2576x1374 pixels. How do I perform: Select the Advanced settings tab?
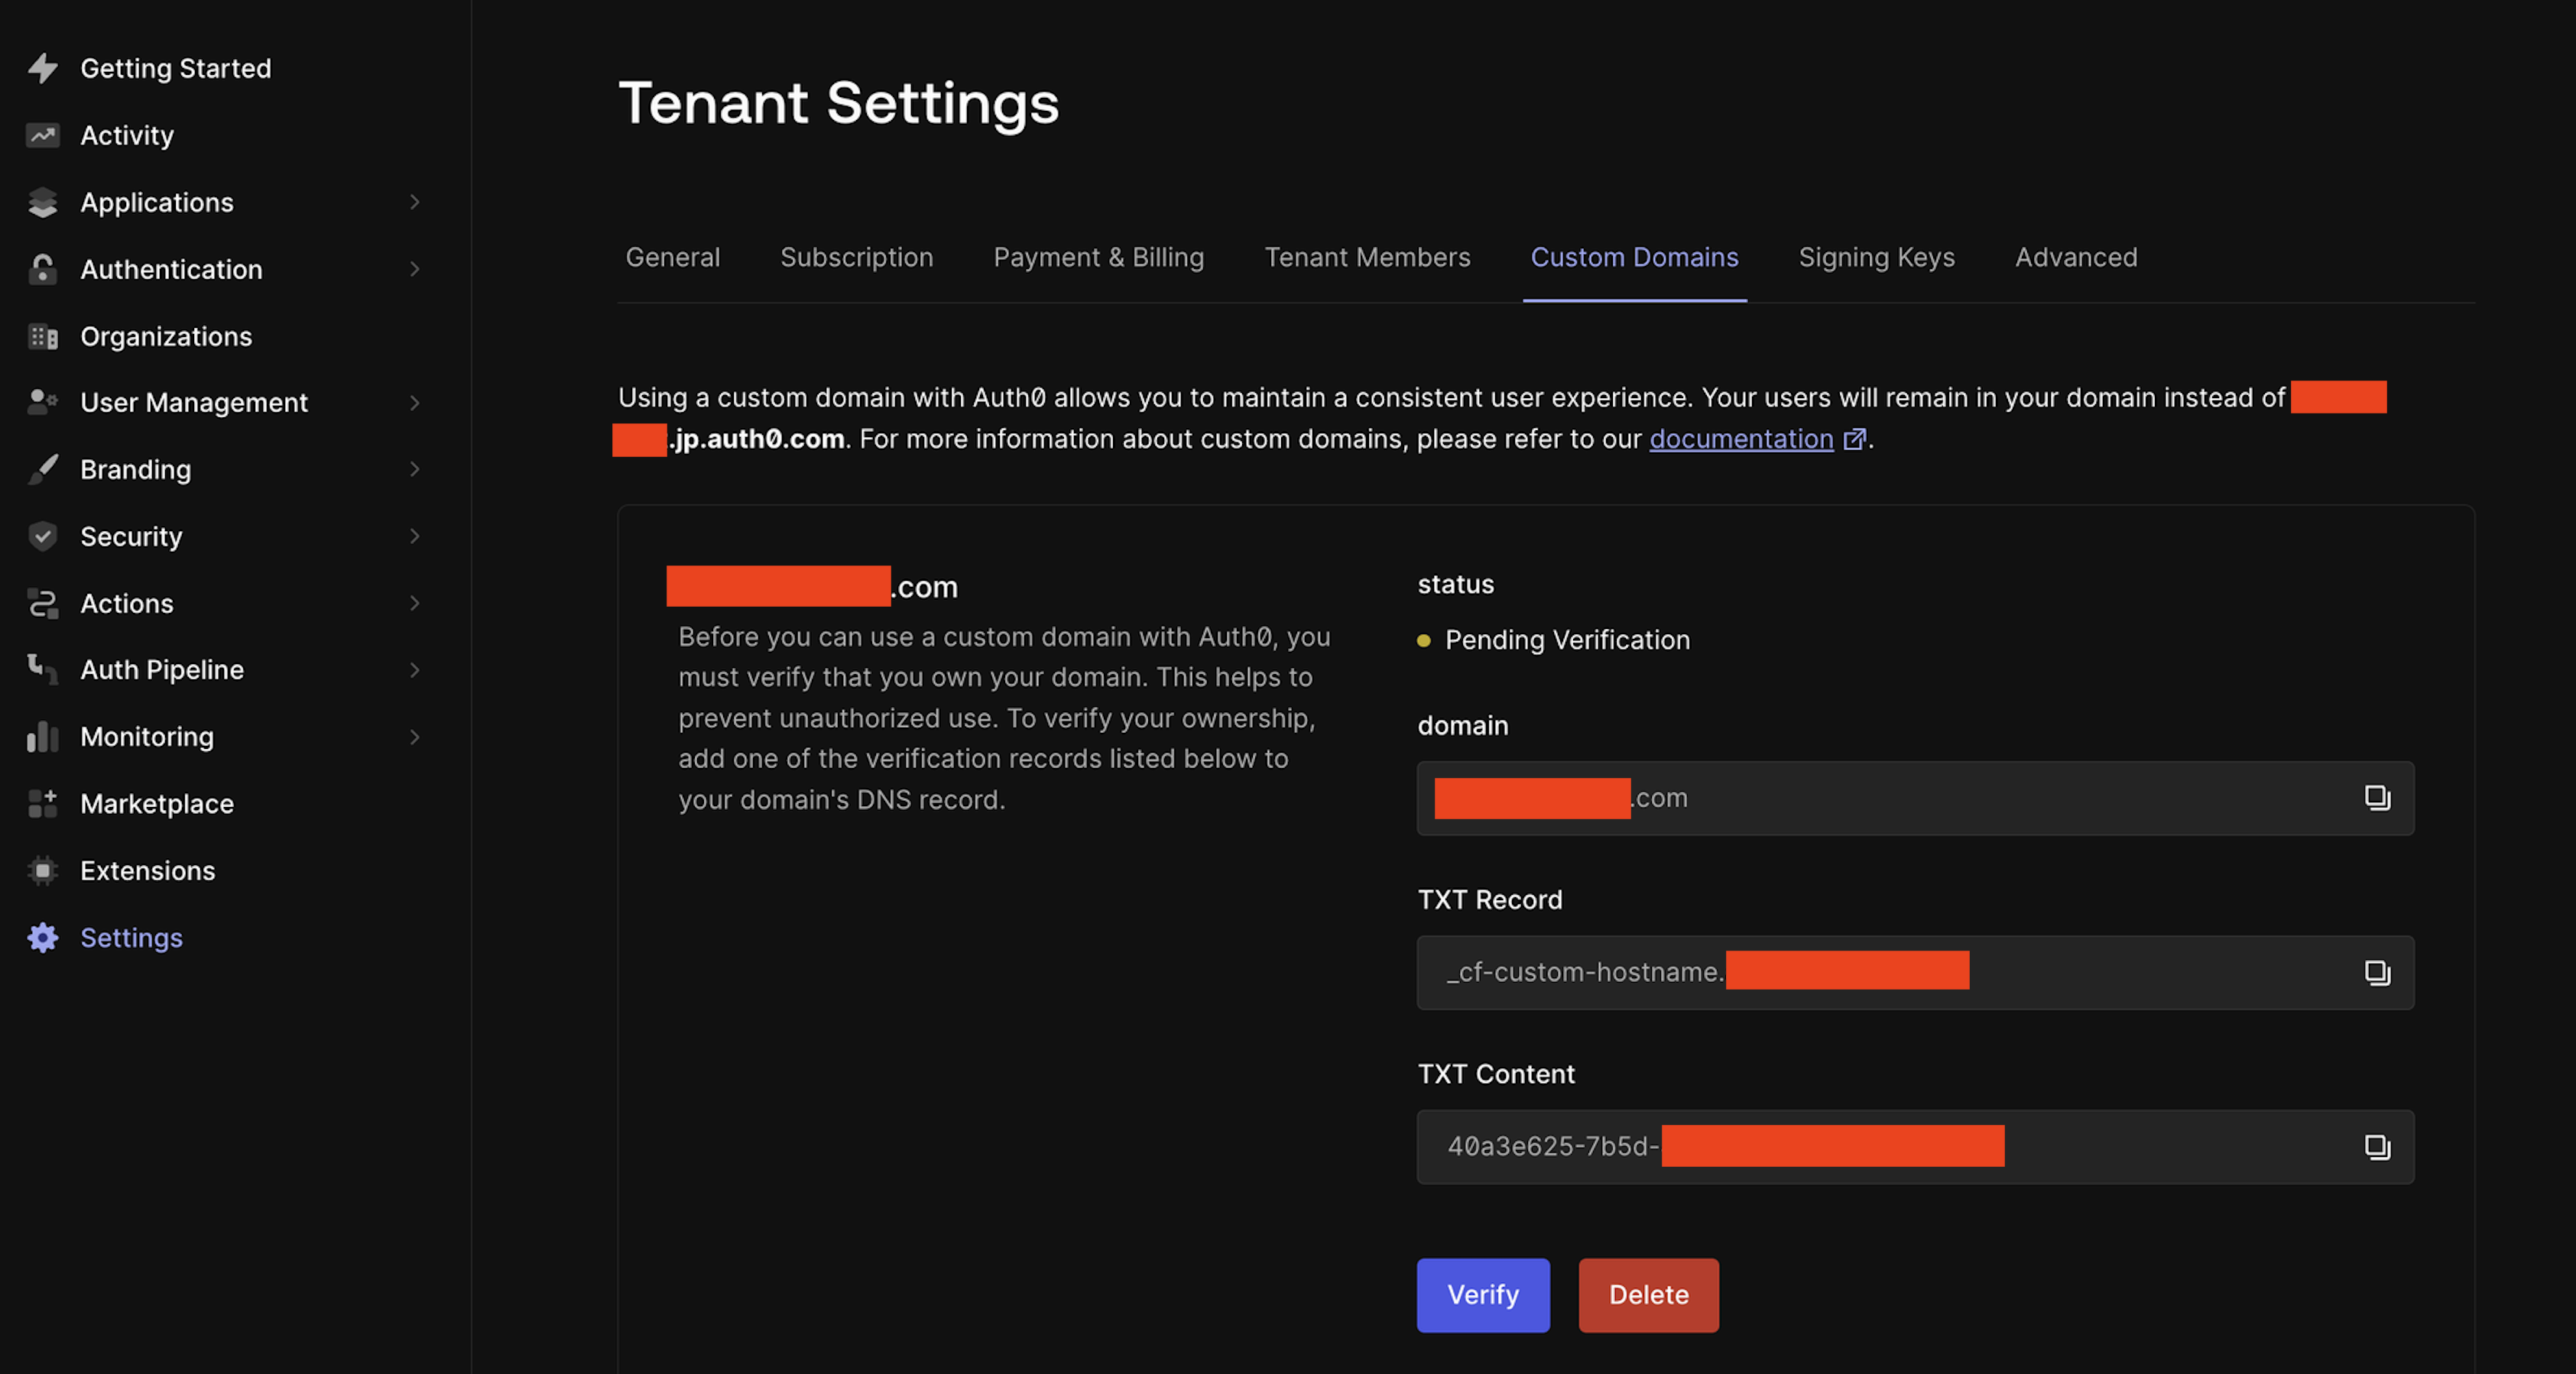point(2076,257)
